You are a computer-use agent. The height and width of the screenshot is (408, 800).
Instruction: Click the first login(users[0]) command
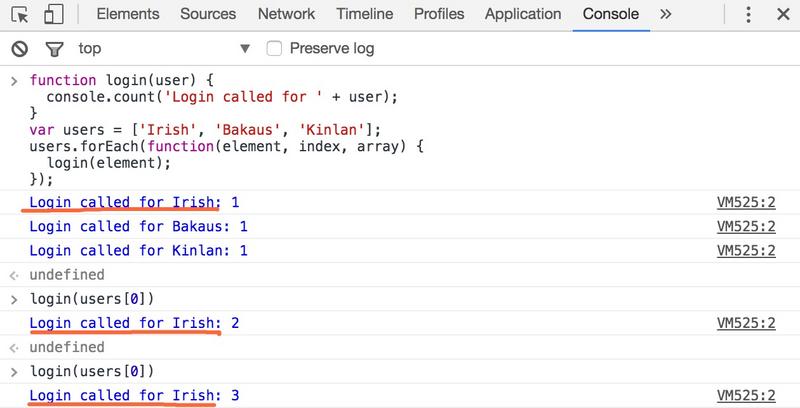tap(92, 298)
